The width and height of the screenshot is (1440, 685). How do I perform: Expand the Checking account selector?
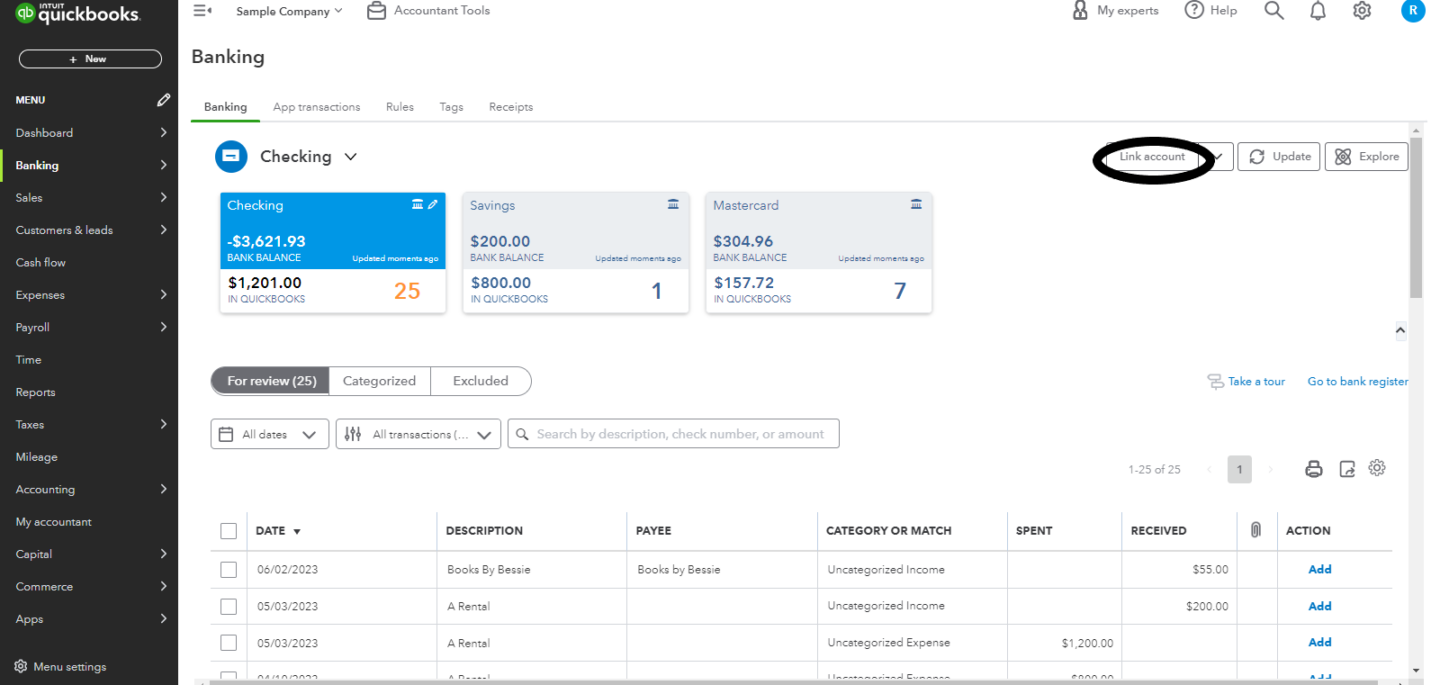(x=351, y=157)
